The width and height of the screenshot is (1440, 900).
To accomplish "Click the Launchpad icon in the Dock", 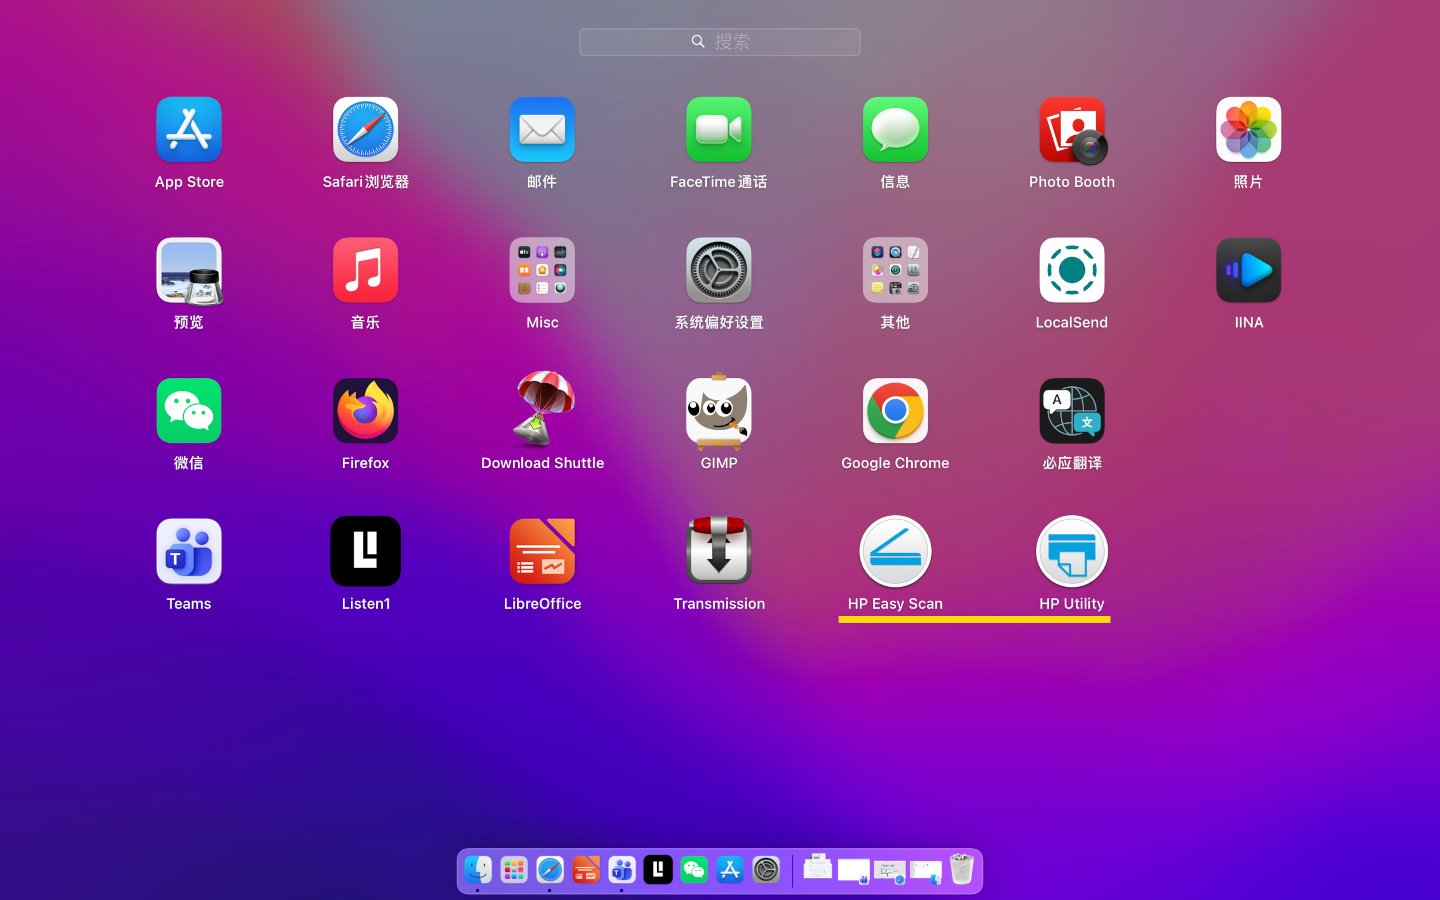I will 514,870.
